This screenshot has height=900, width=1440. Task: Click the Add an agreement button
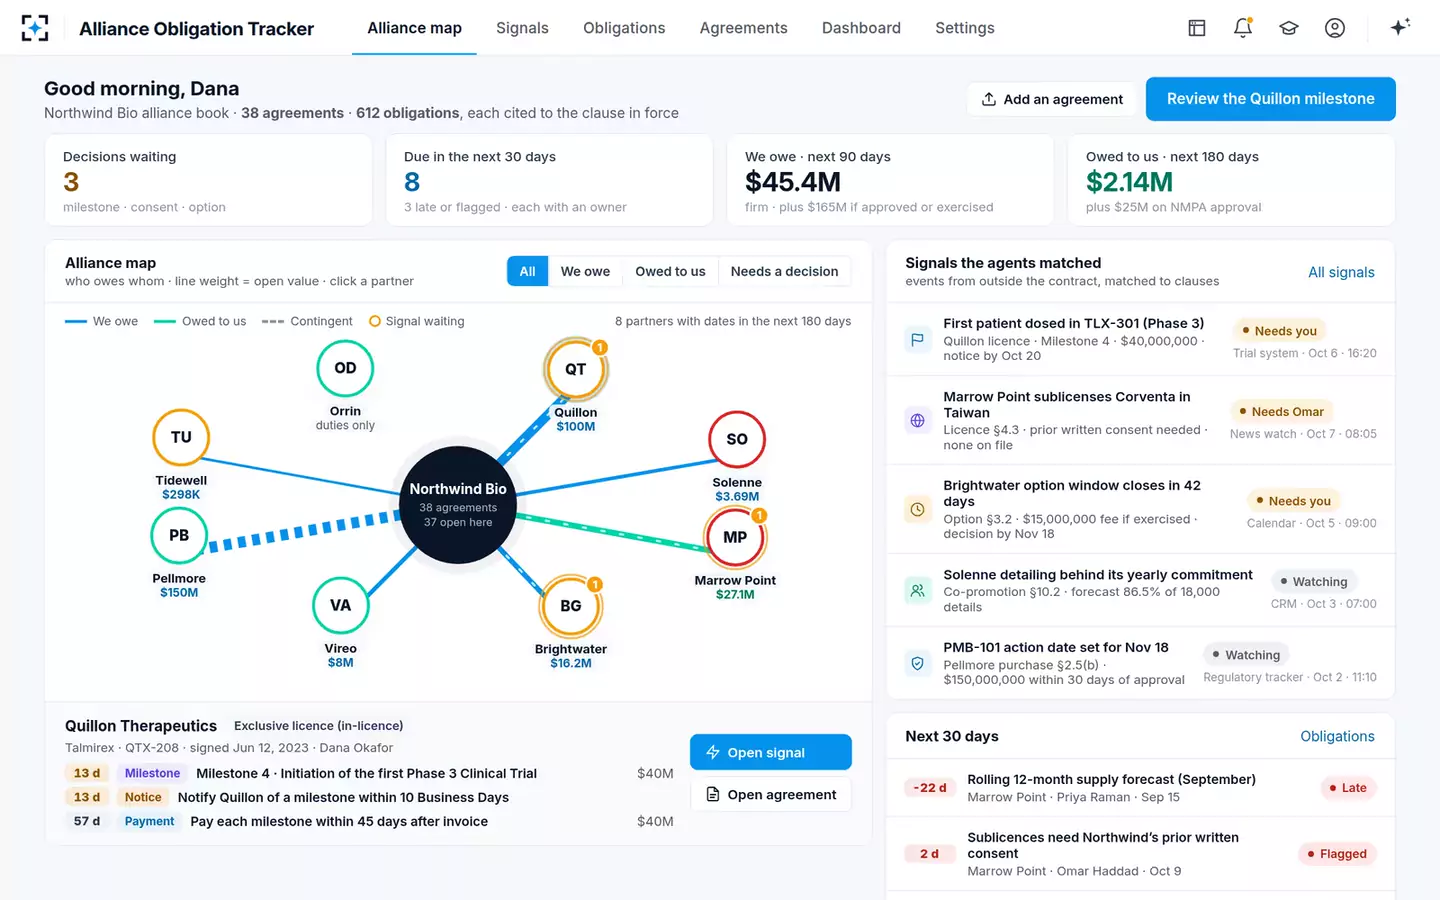pos(1051,99)
